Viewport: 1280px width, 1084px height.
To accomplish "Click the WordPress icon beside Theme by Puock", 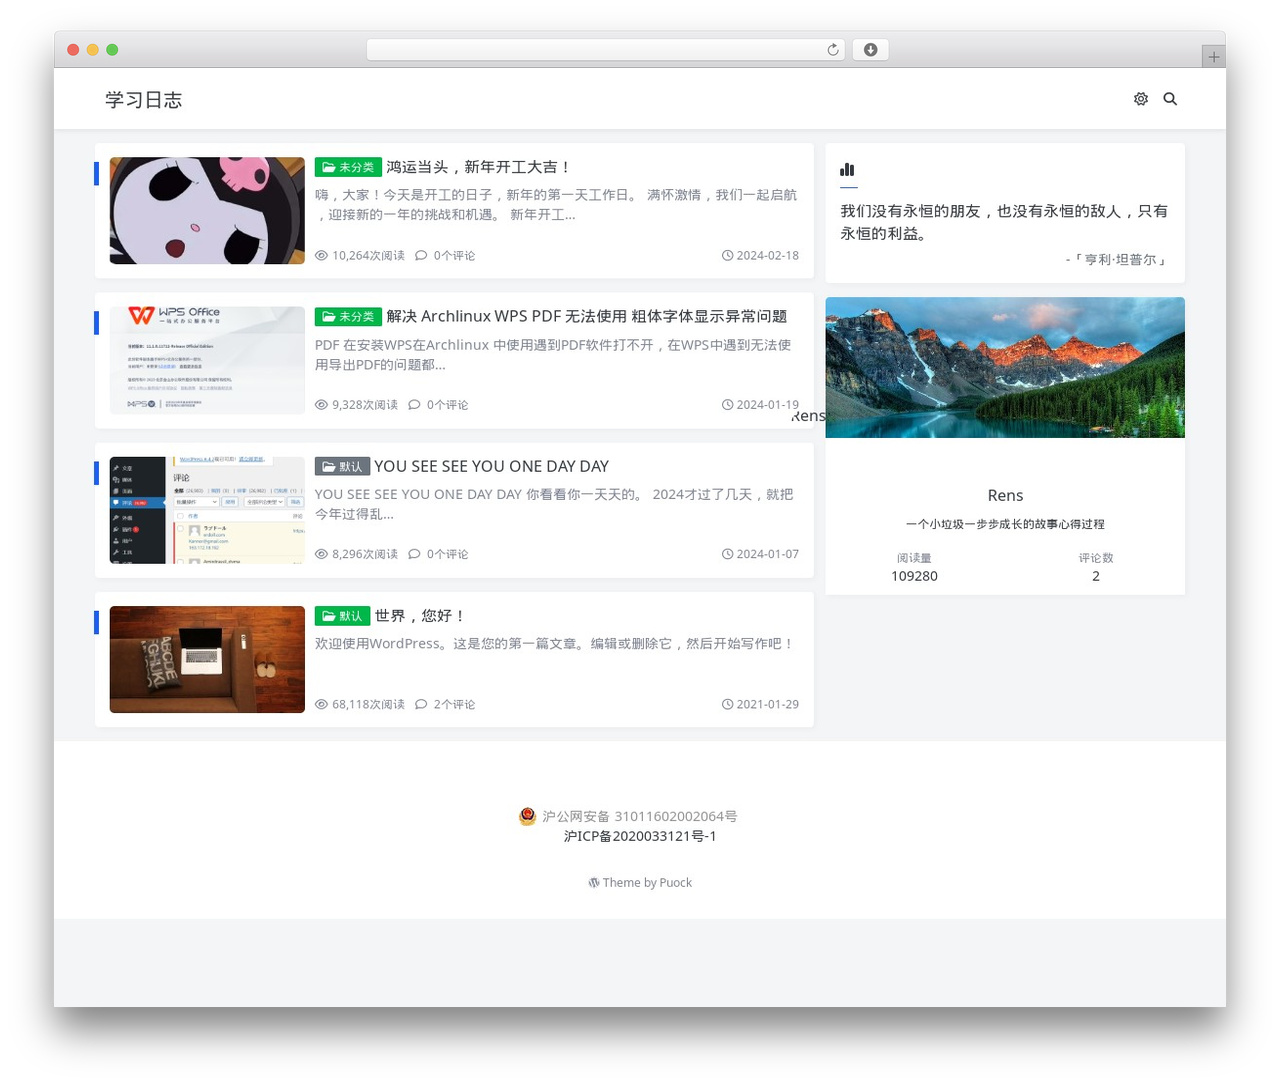I will pyautogui.click(x=594, y=883).
